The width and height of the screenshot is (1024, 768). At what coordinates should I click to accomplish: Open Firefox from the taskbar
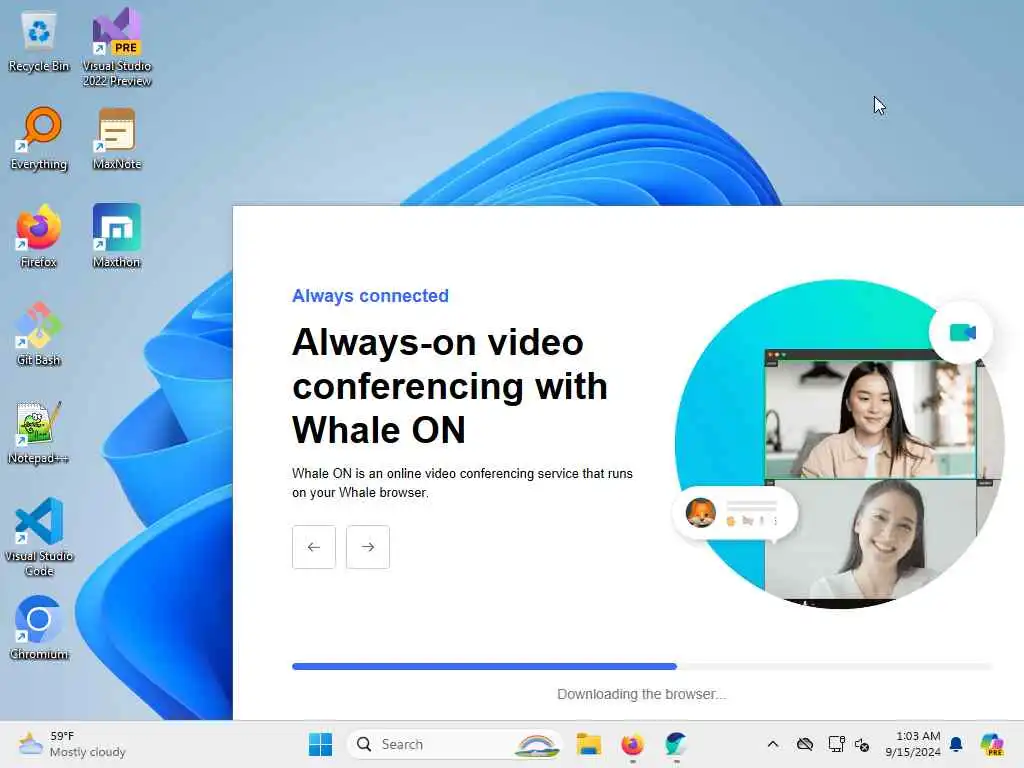click(632, 744)
